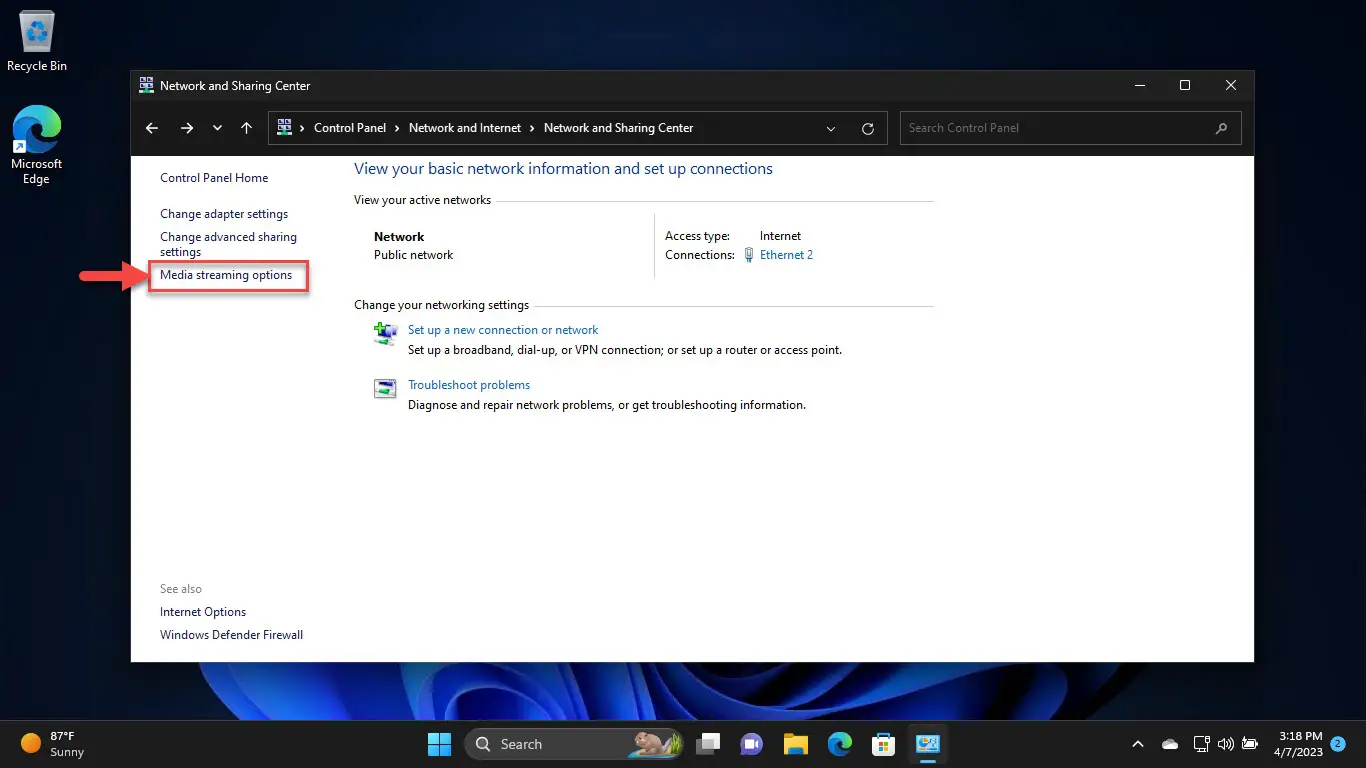The image size is (1366, 768).
Task: Go back using the Back arrow
Action: [152, 128]
